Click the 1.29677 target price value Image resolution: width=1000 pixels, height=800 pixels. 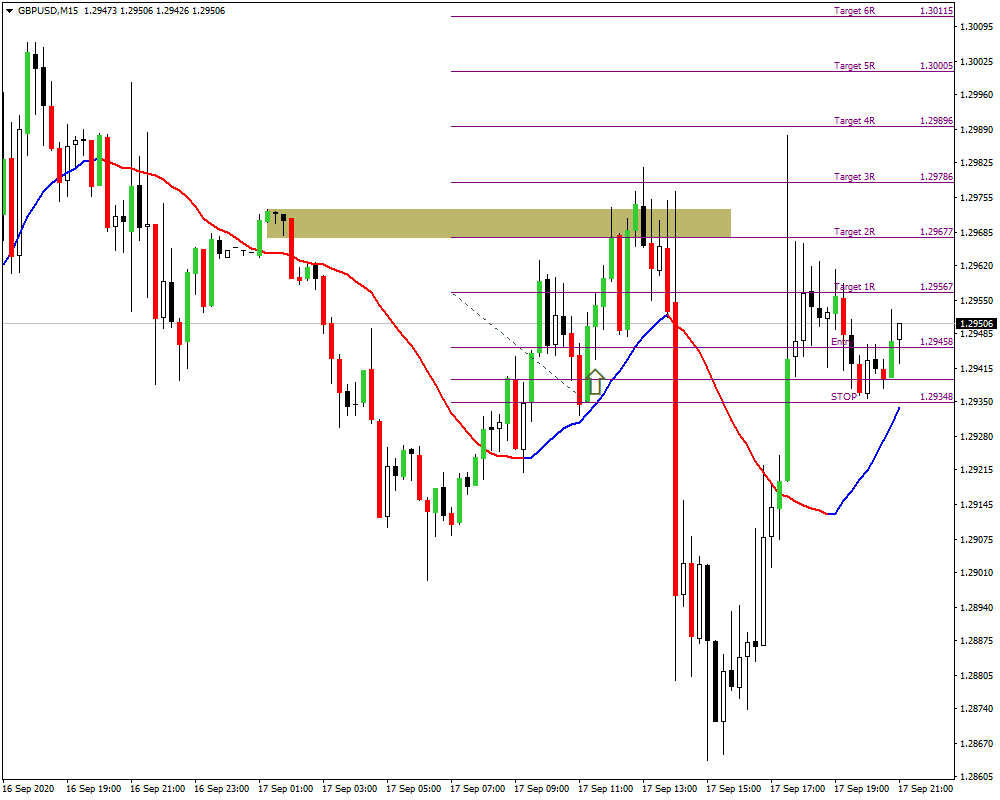(x=936, y=232)
